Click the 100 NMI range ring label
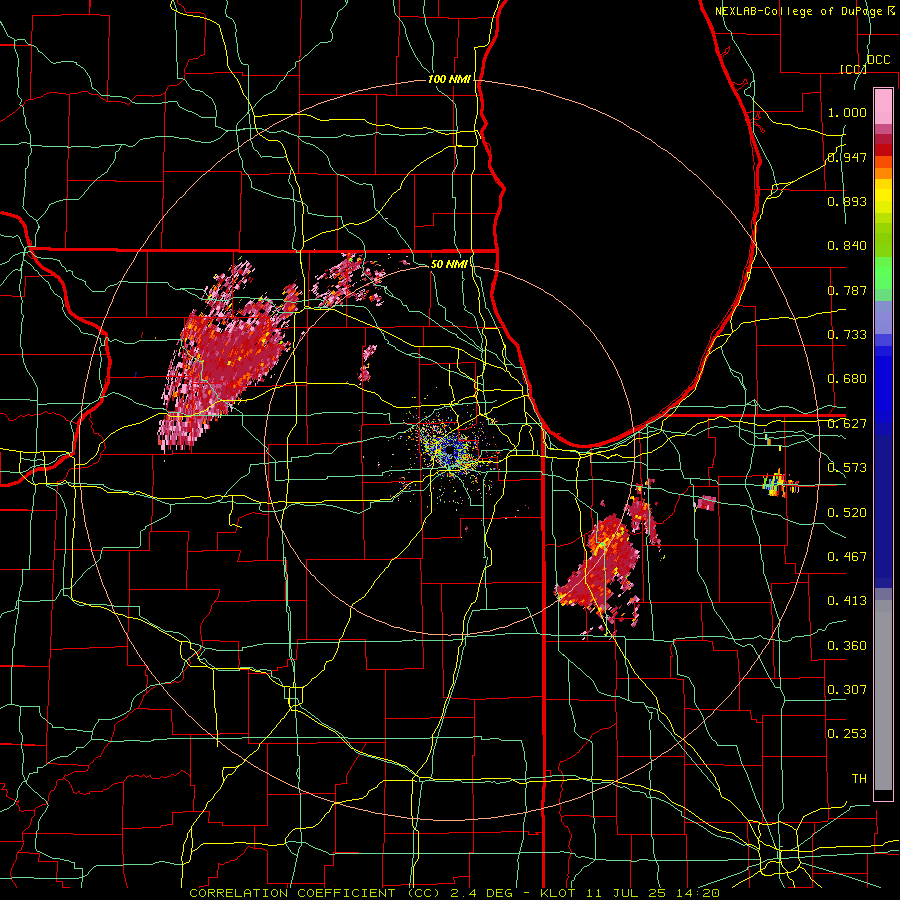The width and height of the screenshot is (900, 900). pyautogui.click(x=449, y=79)
